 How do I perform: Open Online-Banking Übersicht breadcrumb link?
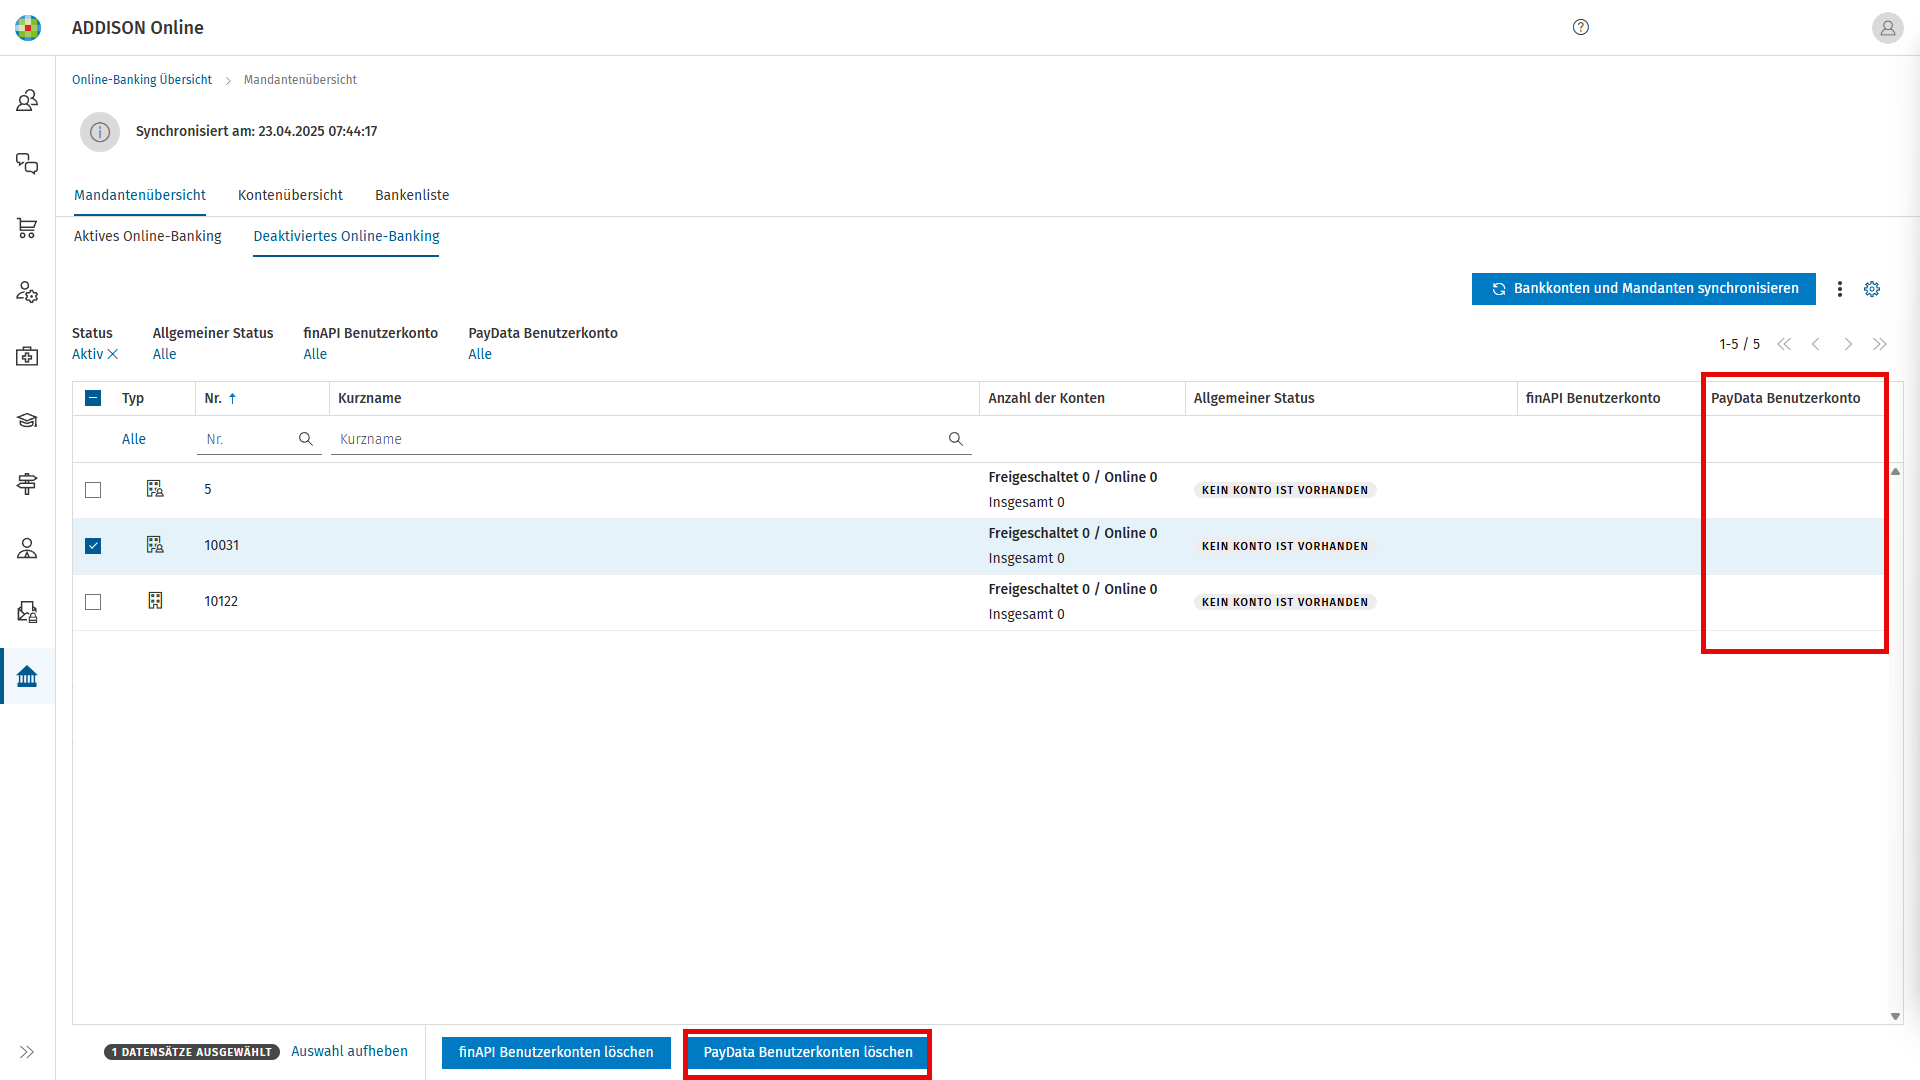pos(142,80)
